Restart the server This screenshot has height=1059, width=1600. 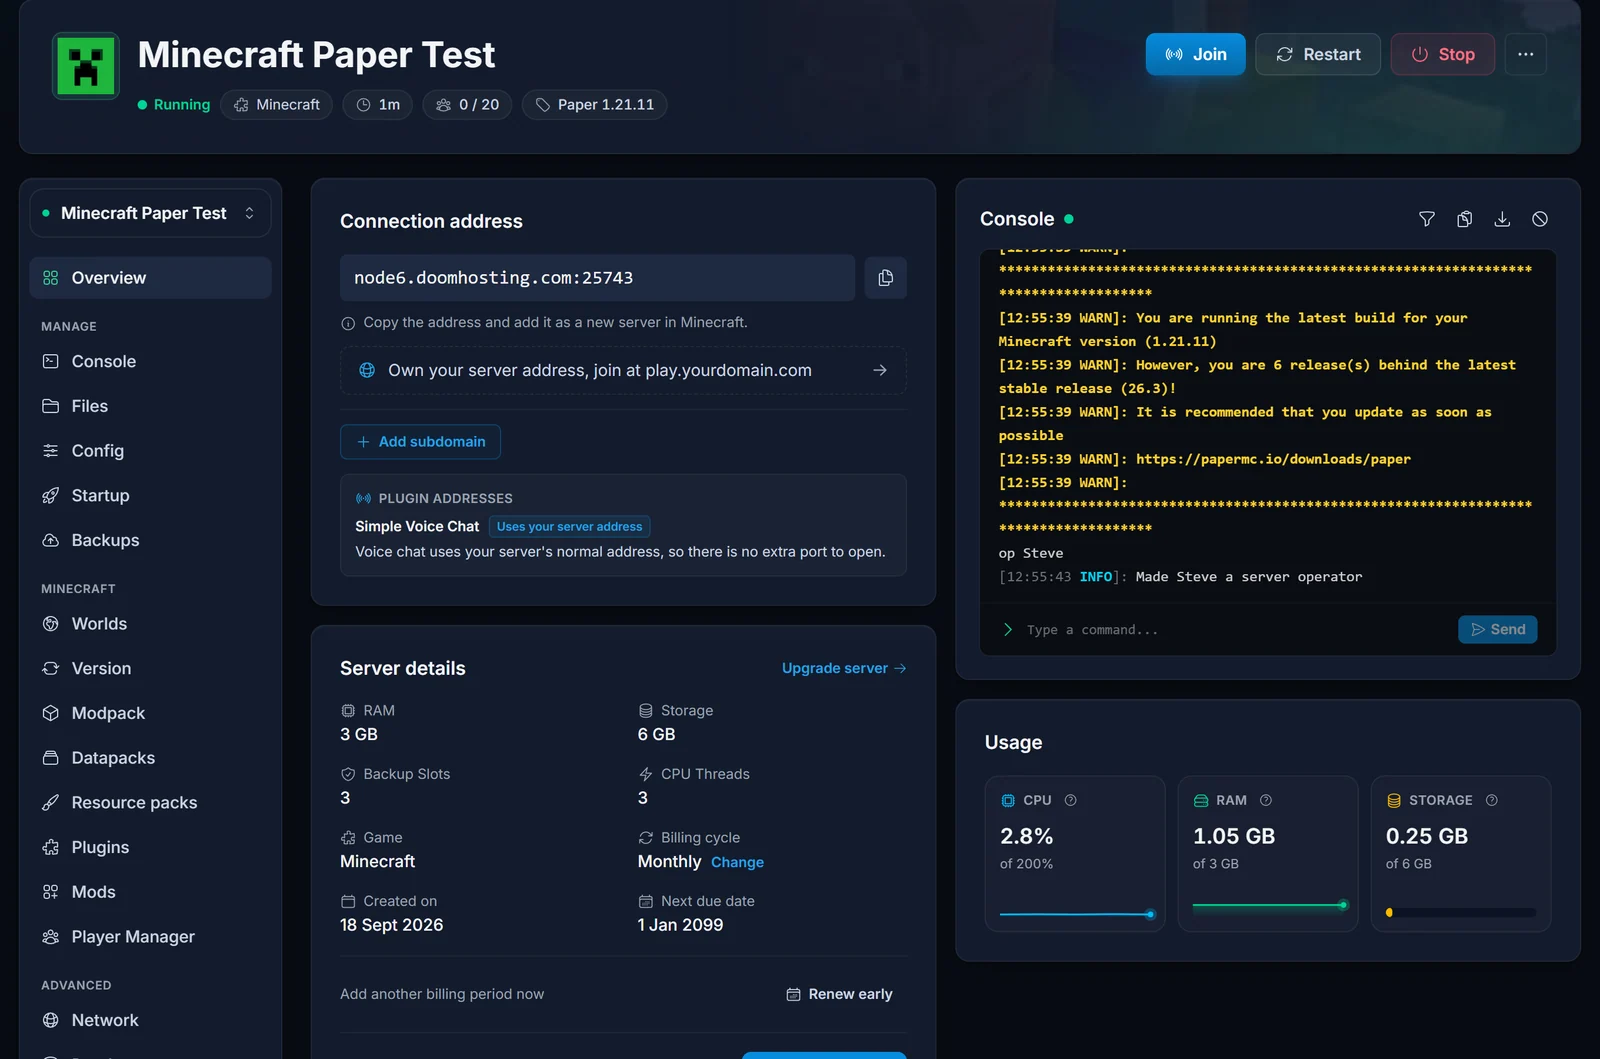(1318, 54)
